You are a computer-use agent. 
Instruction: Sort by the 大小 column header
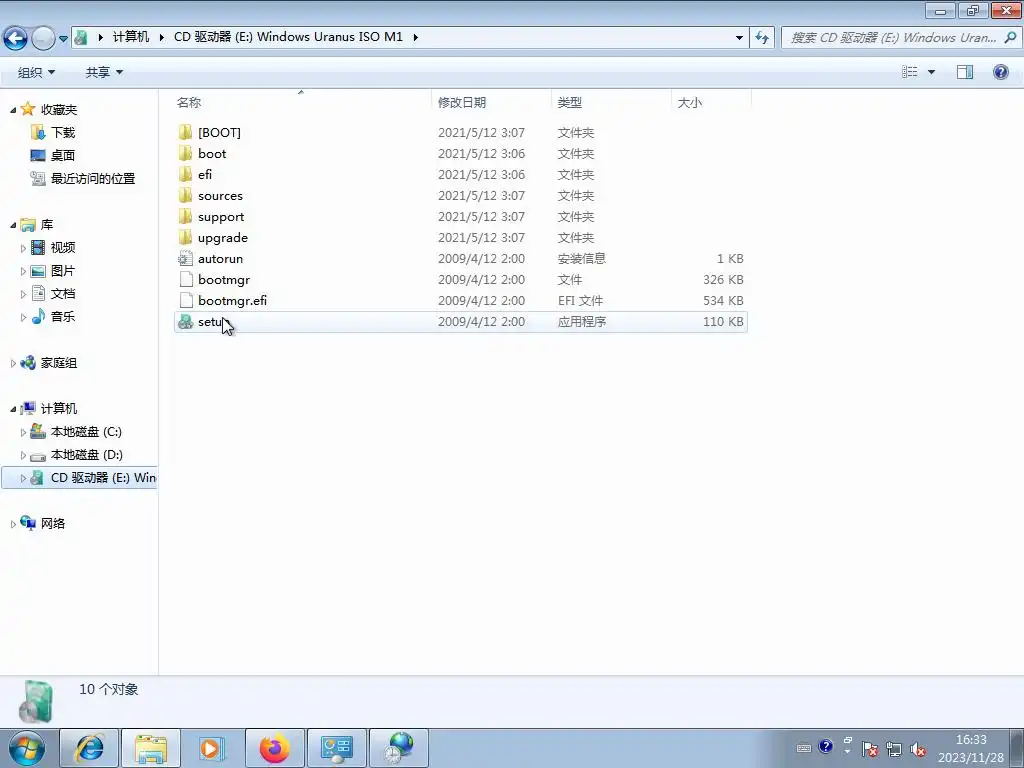(x=711, y=103)
